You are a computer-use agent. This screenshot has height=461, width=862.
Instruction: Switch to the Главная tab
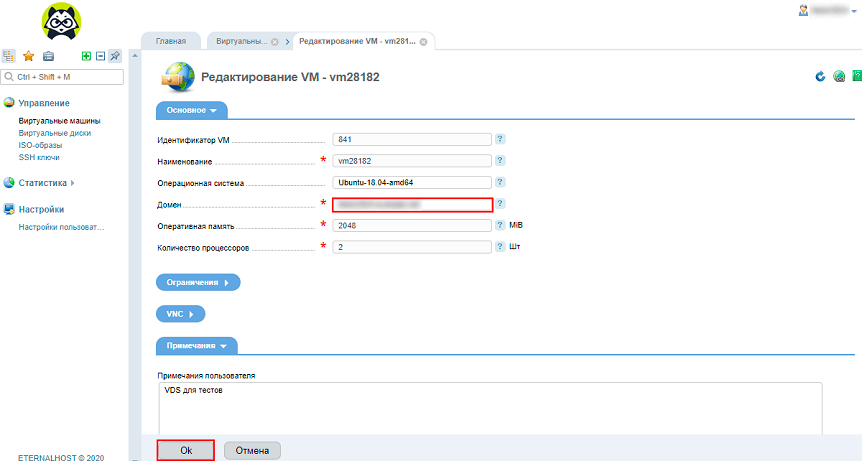171,42
